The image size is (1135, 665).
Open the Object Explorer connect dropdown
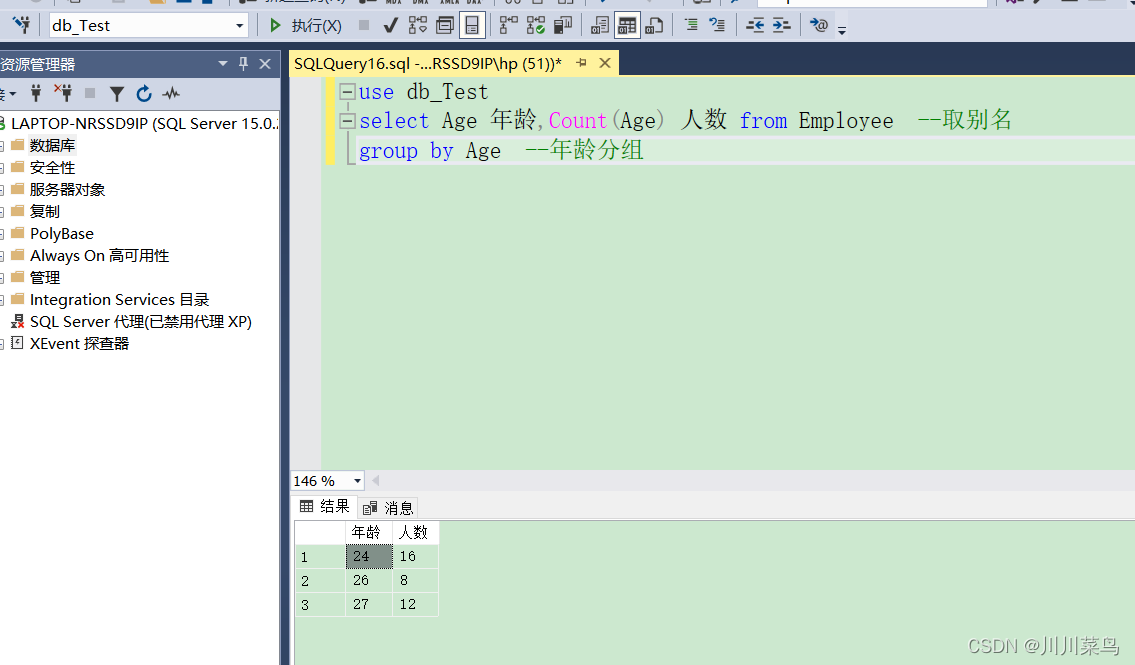point(7,94)
